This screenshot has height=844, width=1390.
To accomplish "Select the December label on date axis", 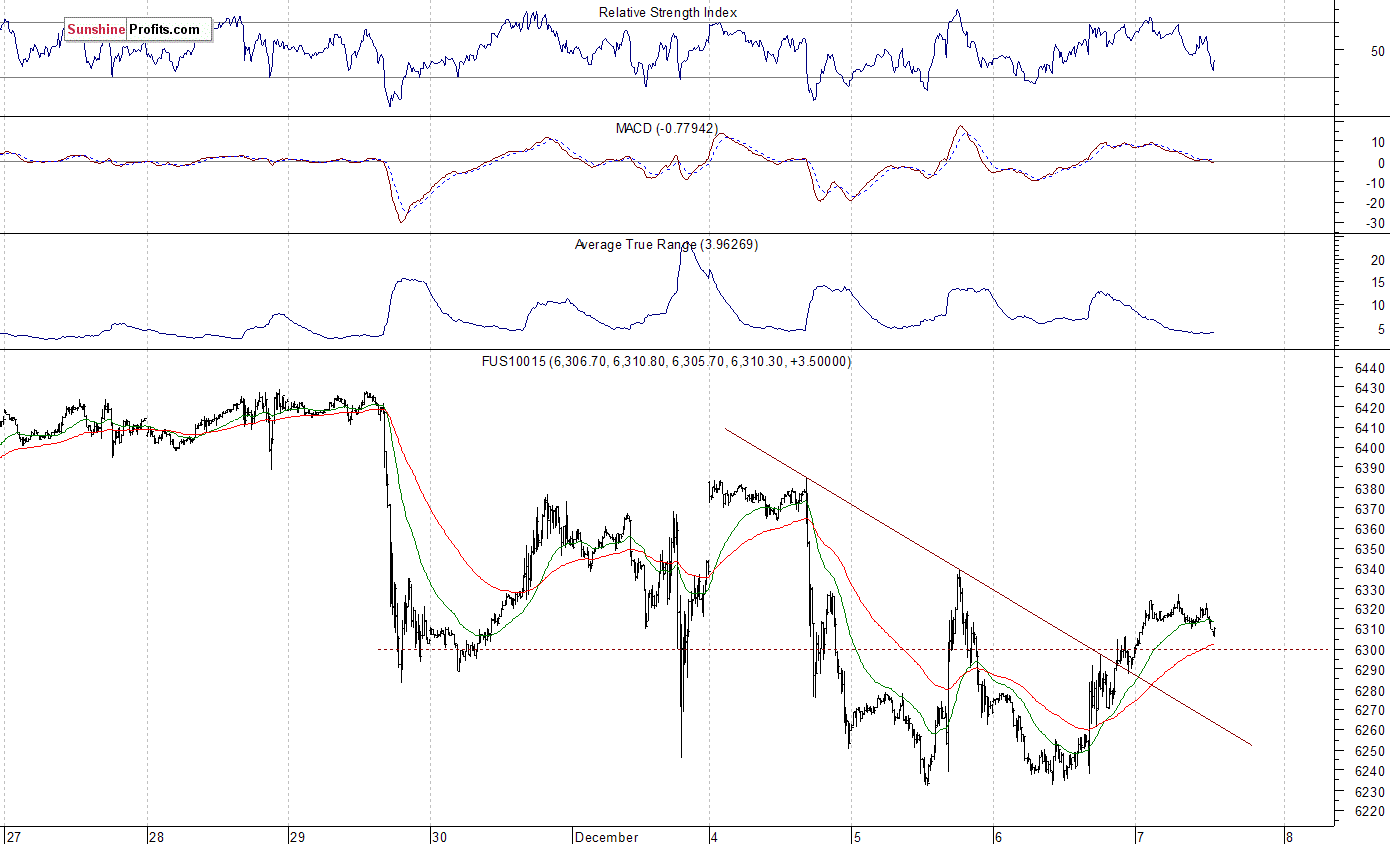I will (x=607, y=836).
